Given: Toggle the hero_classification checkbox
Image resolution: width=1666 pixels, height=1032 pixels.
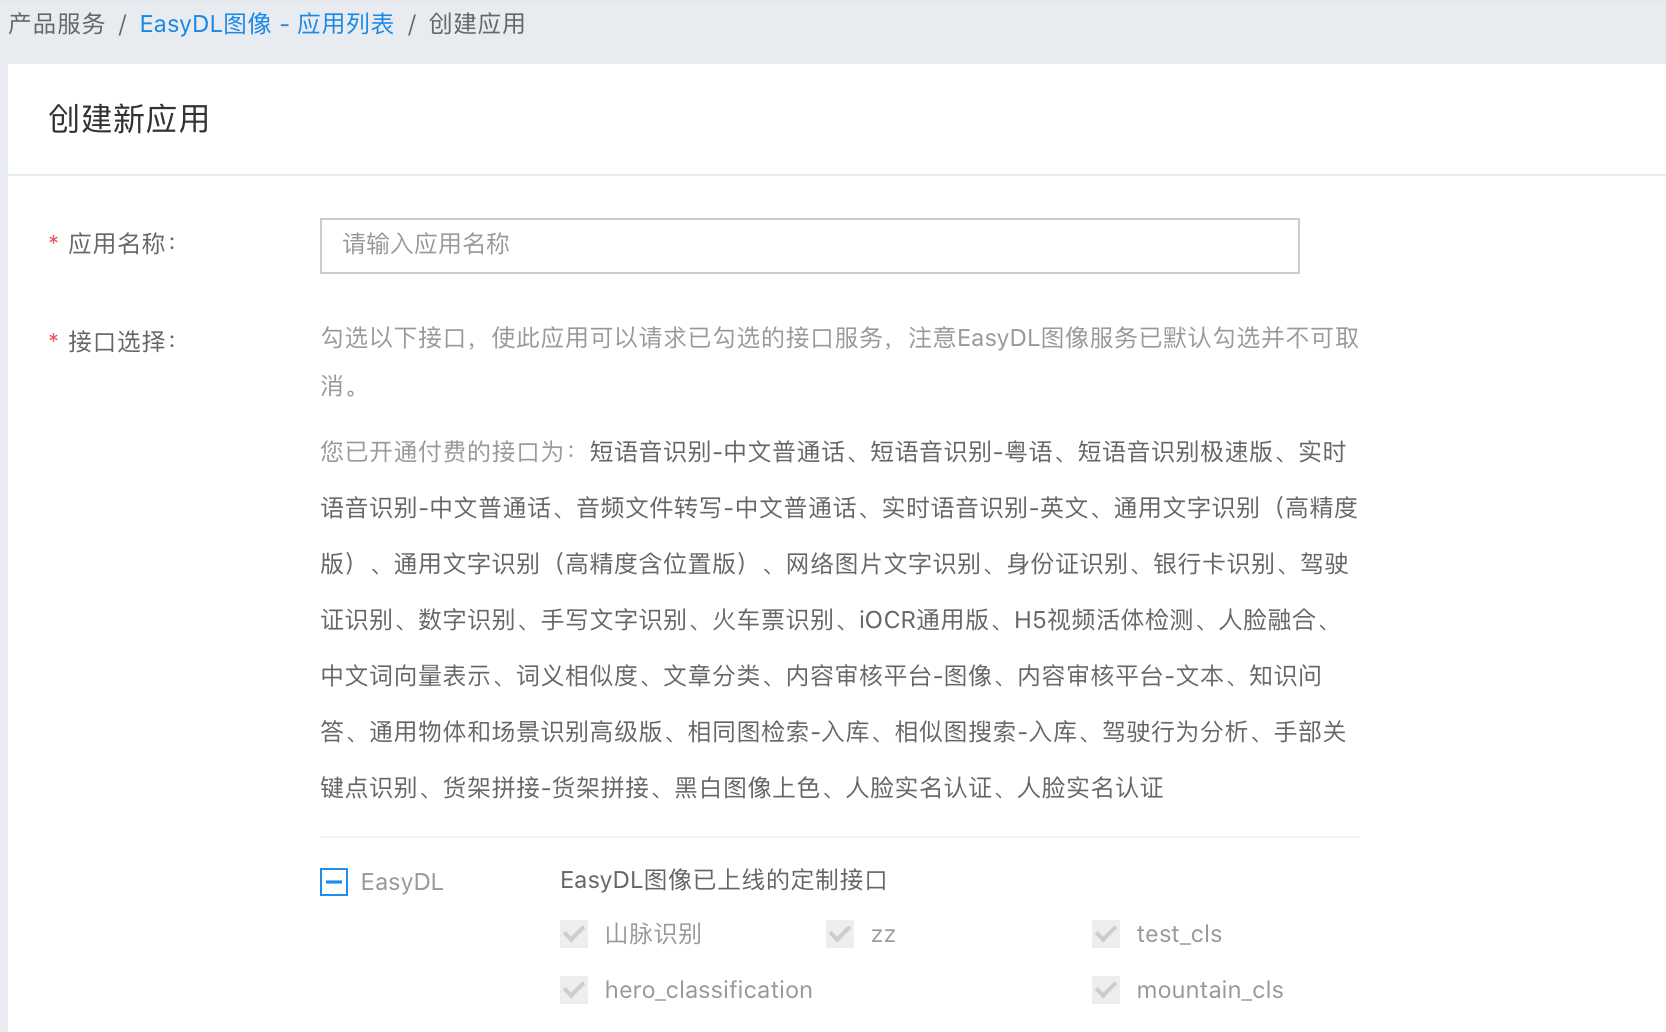Looking at the screenshot, I should (x=574, y=990).
